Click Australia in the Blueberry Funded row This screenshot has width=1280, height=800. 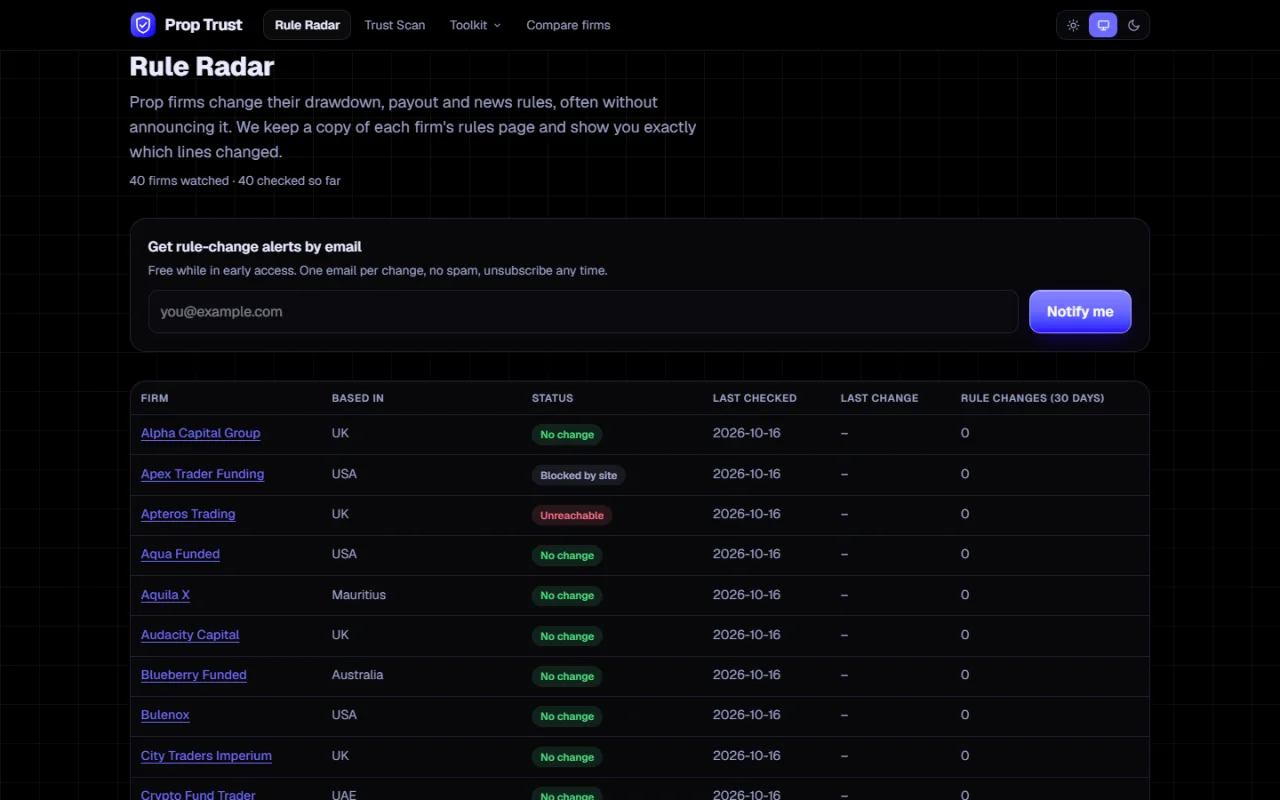(x=358, y=675)
